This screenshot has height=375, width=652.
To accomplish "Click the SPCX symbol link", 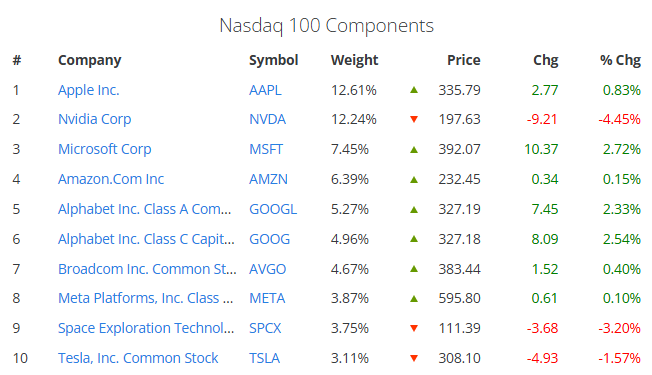I will [265, 328].
